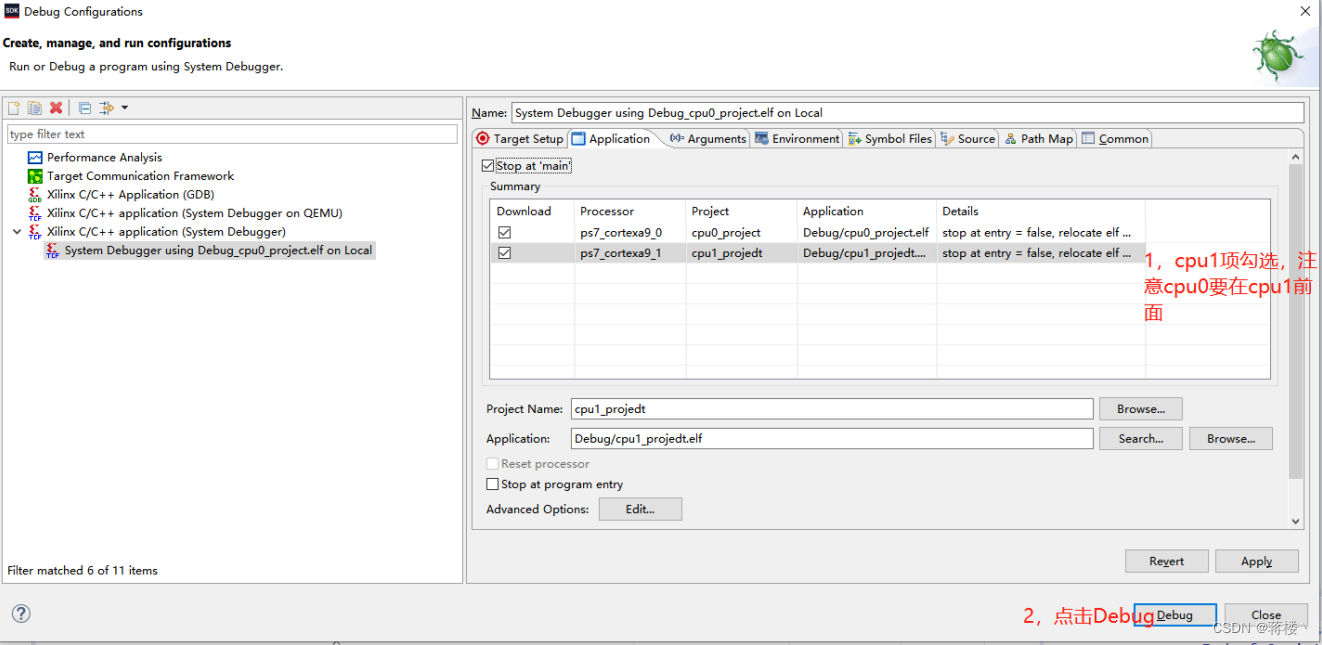Toggle the Stop at program entry checkbox
The image size is (1322, 645).
[x=492, y=484]
